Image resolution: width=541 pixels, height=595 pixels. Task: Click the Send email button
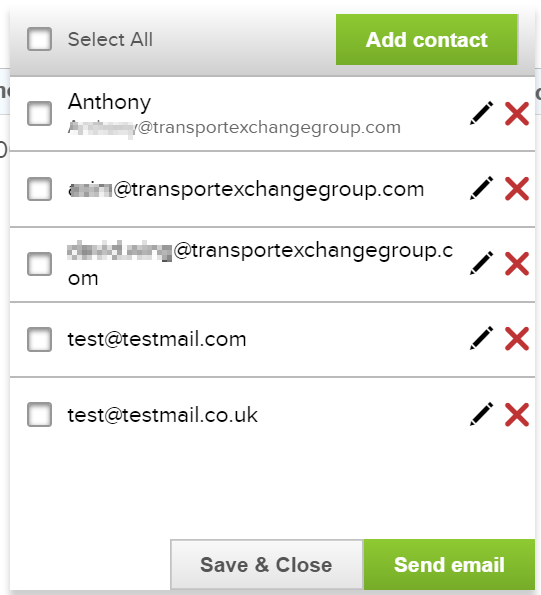(449, 565)
